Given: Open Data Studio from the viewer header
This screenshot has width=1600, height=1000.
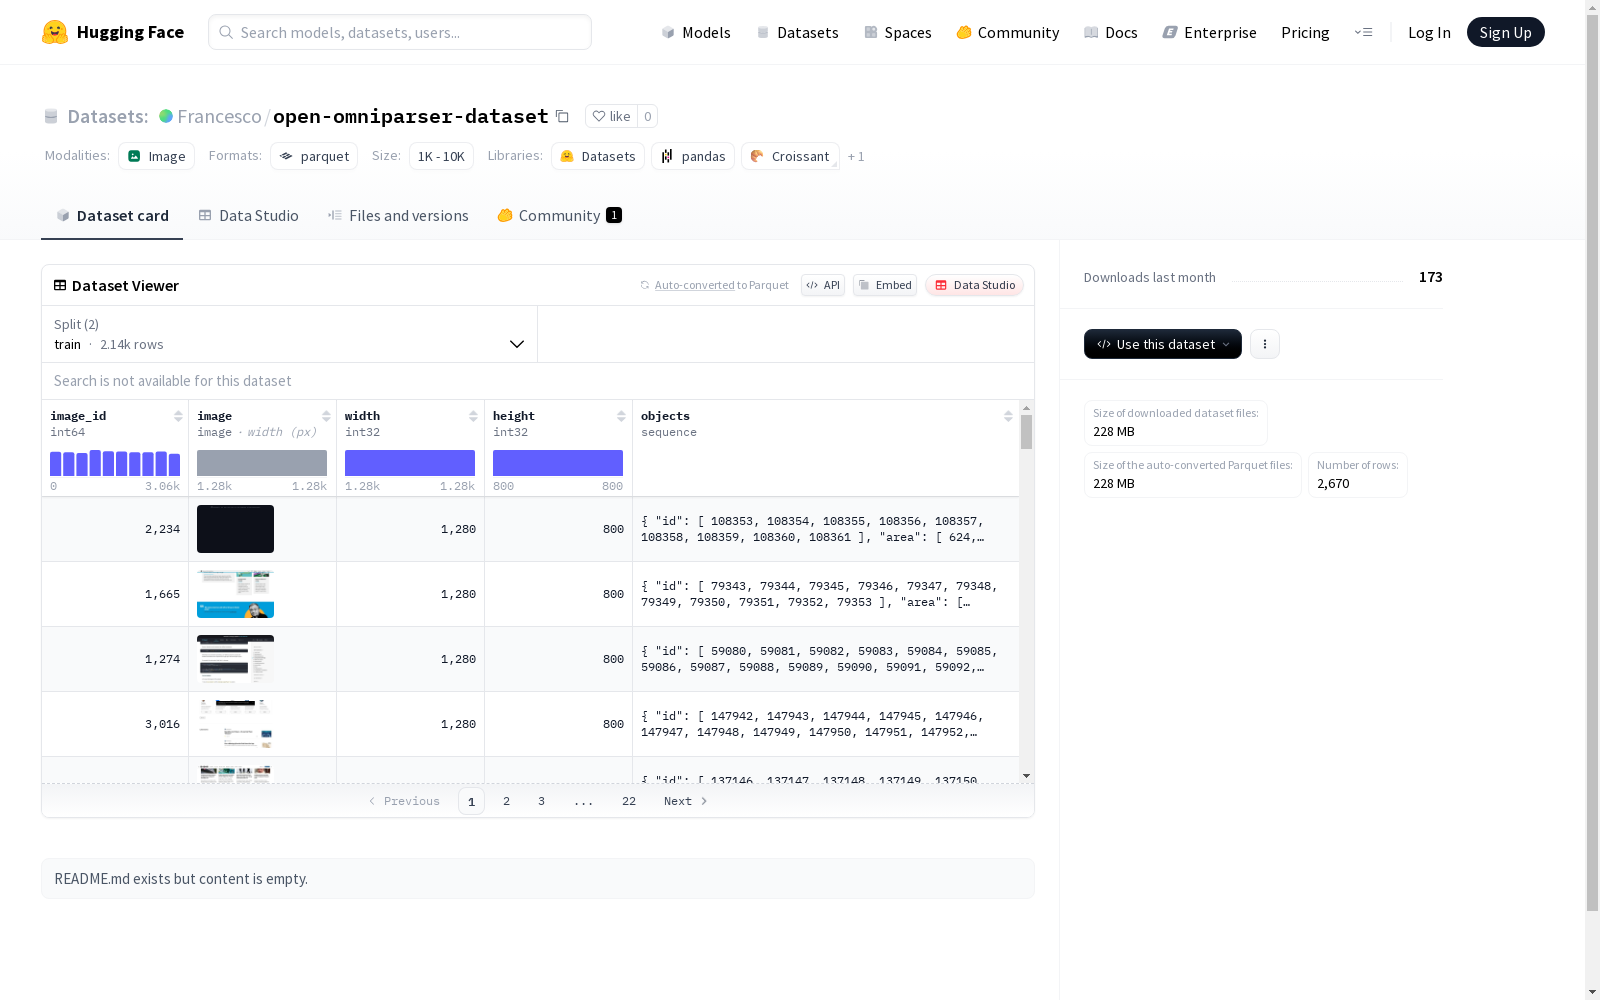Looking at the screenshot, I should [975, 285].
